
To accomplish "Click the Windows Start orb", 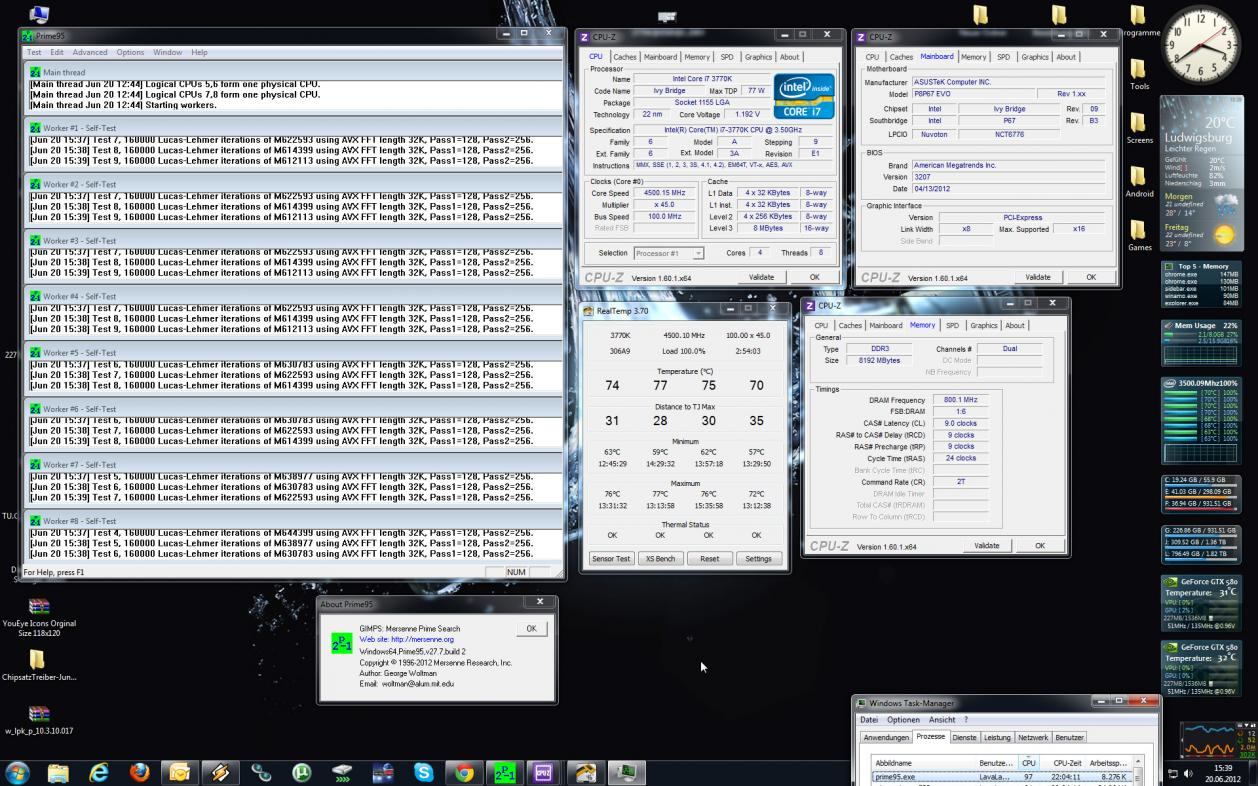I will click(x=17, y=772).
